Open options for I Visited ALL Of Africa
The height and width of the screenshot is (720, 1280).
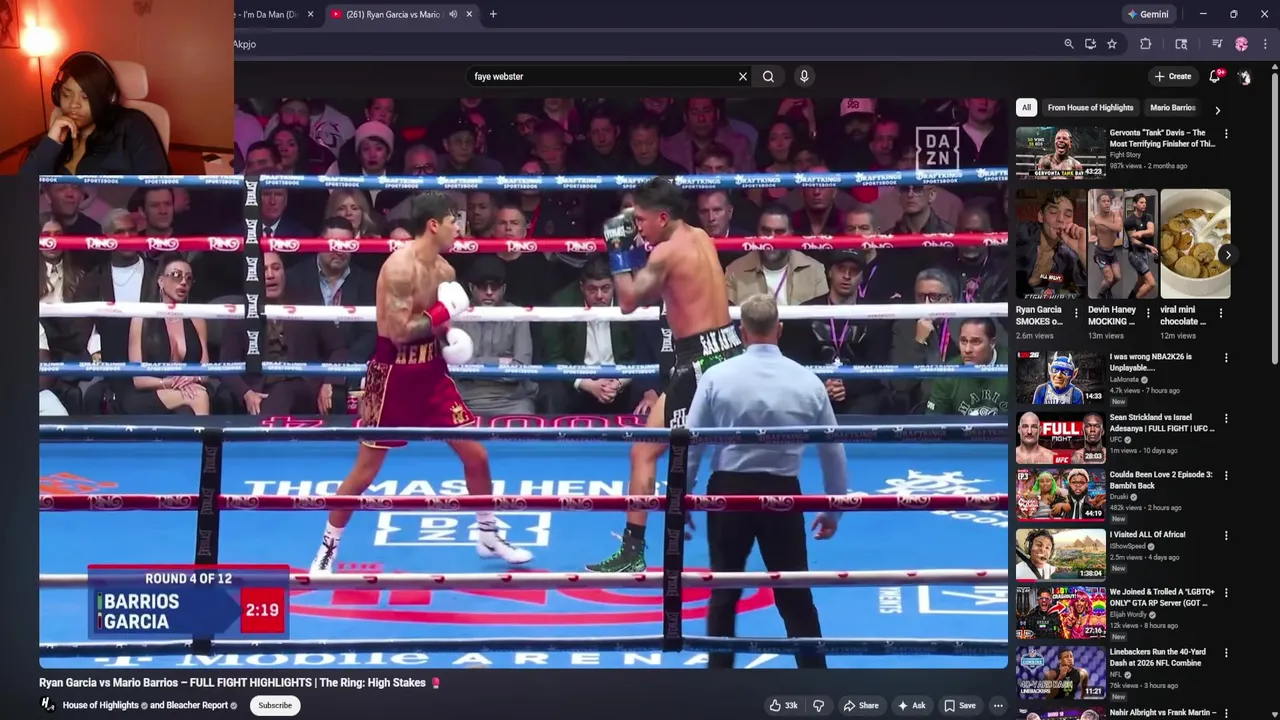coord(1226,535)
